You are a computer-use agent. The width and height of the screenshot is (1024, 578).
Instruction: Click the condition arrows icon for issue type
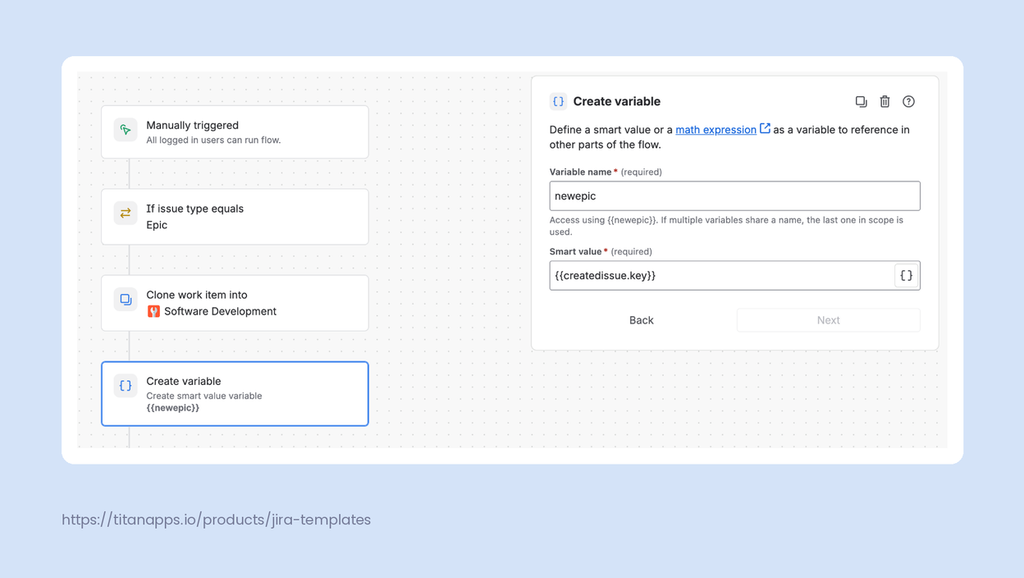click(125, 213)
